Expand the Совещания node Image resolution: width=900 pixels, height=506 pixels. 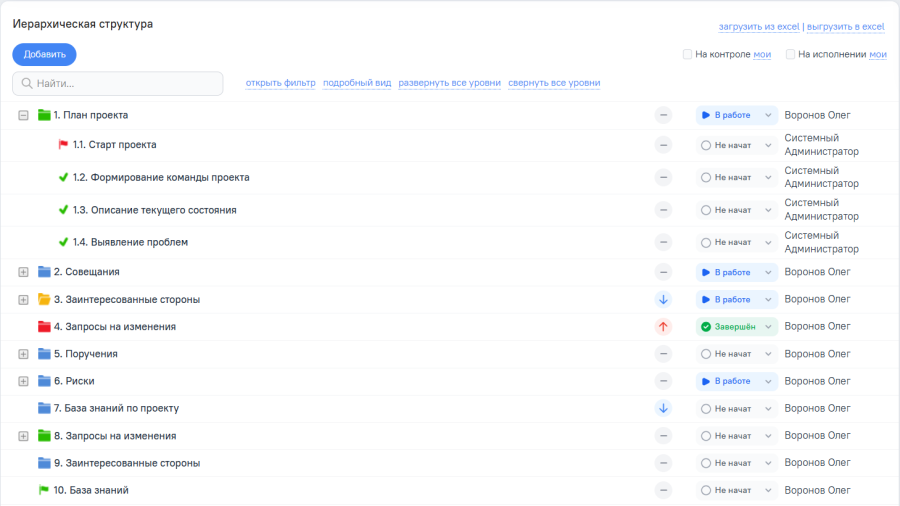tap(23, 272)
